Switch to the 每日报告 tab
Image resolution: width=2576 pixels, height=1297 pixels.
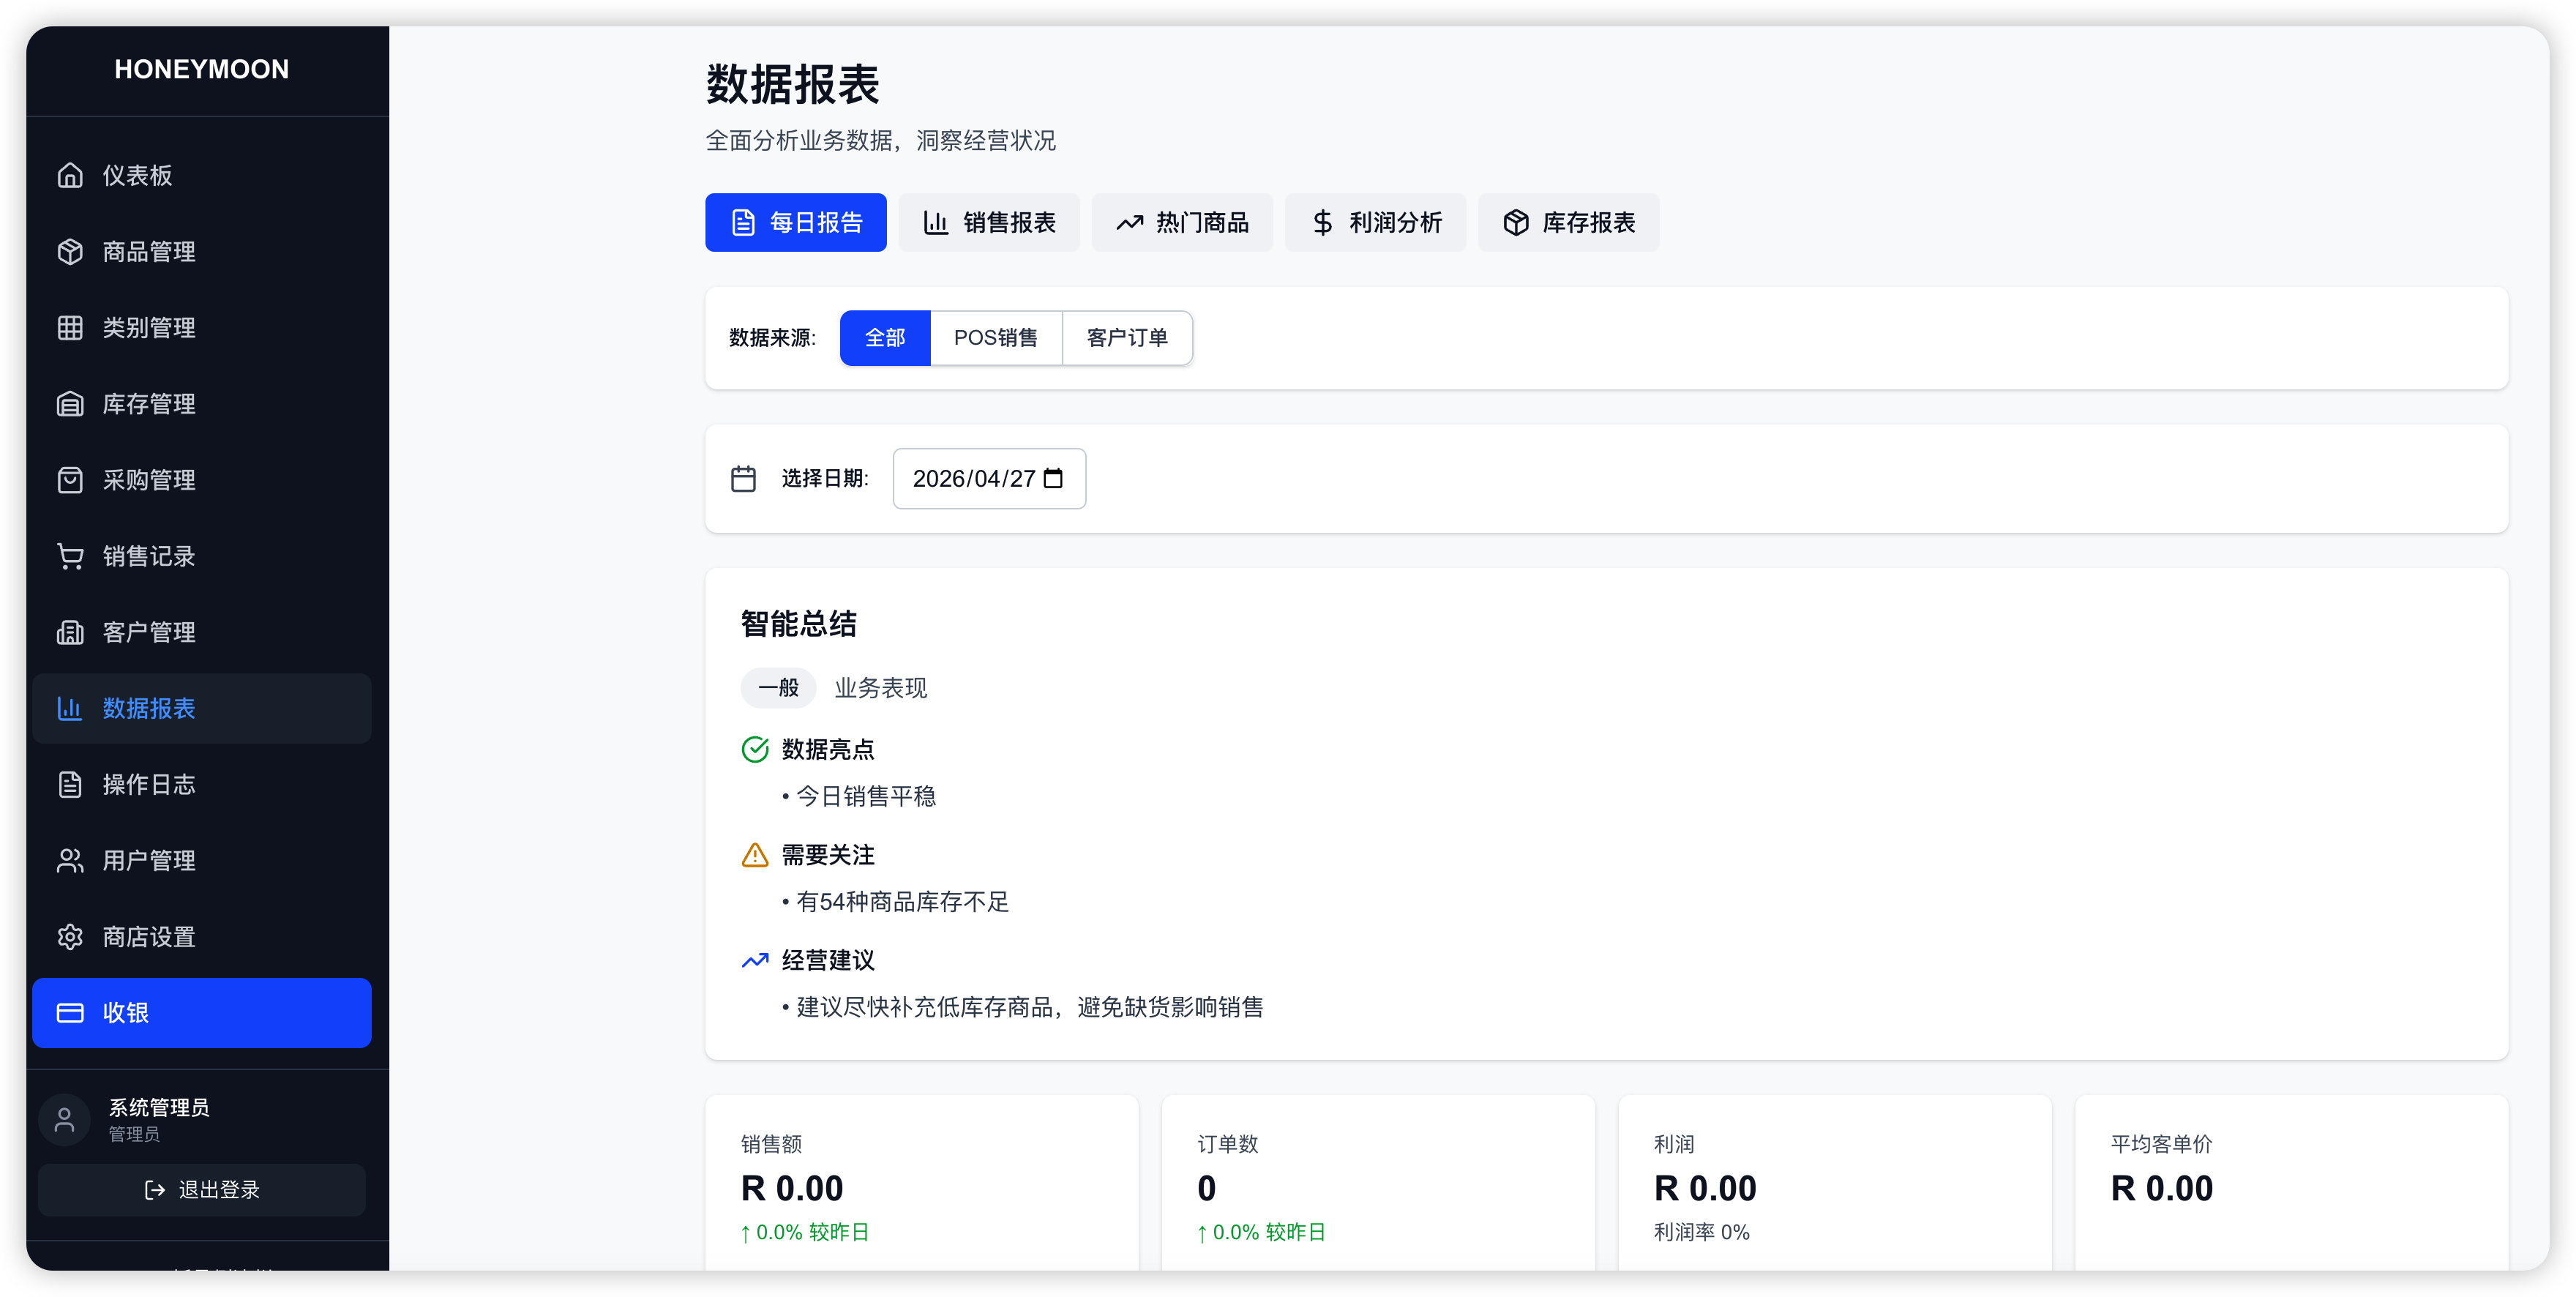click(x=796, y=222)
